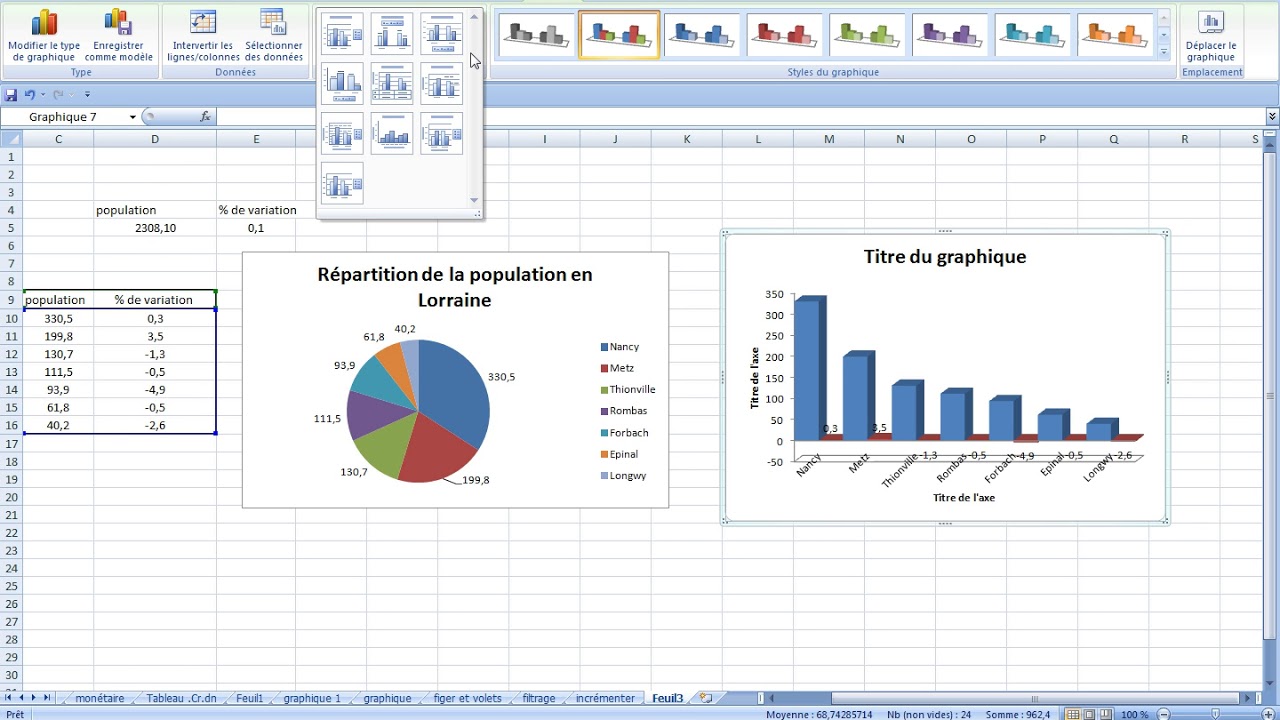Switch to Tableau .Cr.dn sheet tab
Screen dimensions: 1280x720
181,698
